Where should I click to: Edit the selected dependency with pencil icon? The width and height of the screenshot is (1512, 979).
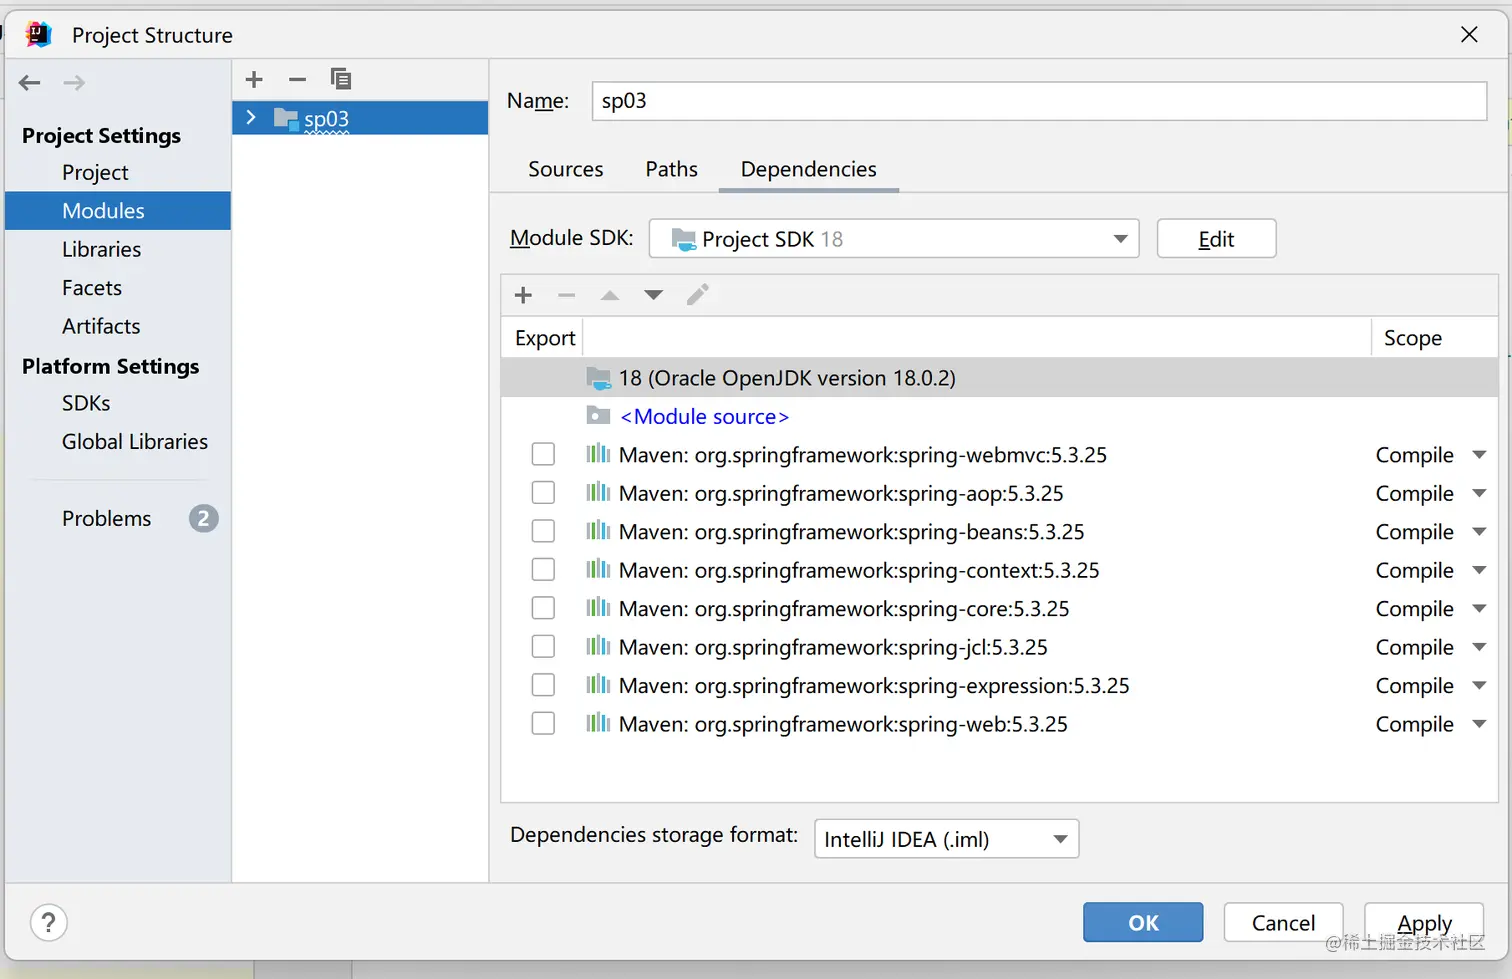click(698, 294)
